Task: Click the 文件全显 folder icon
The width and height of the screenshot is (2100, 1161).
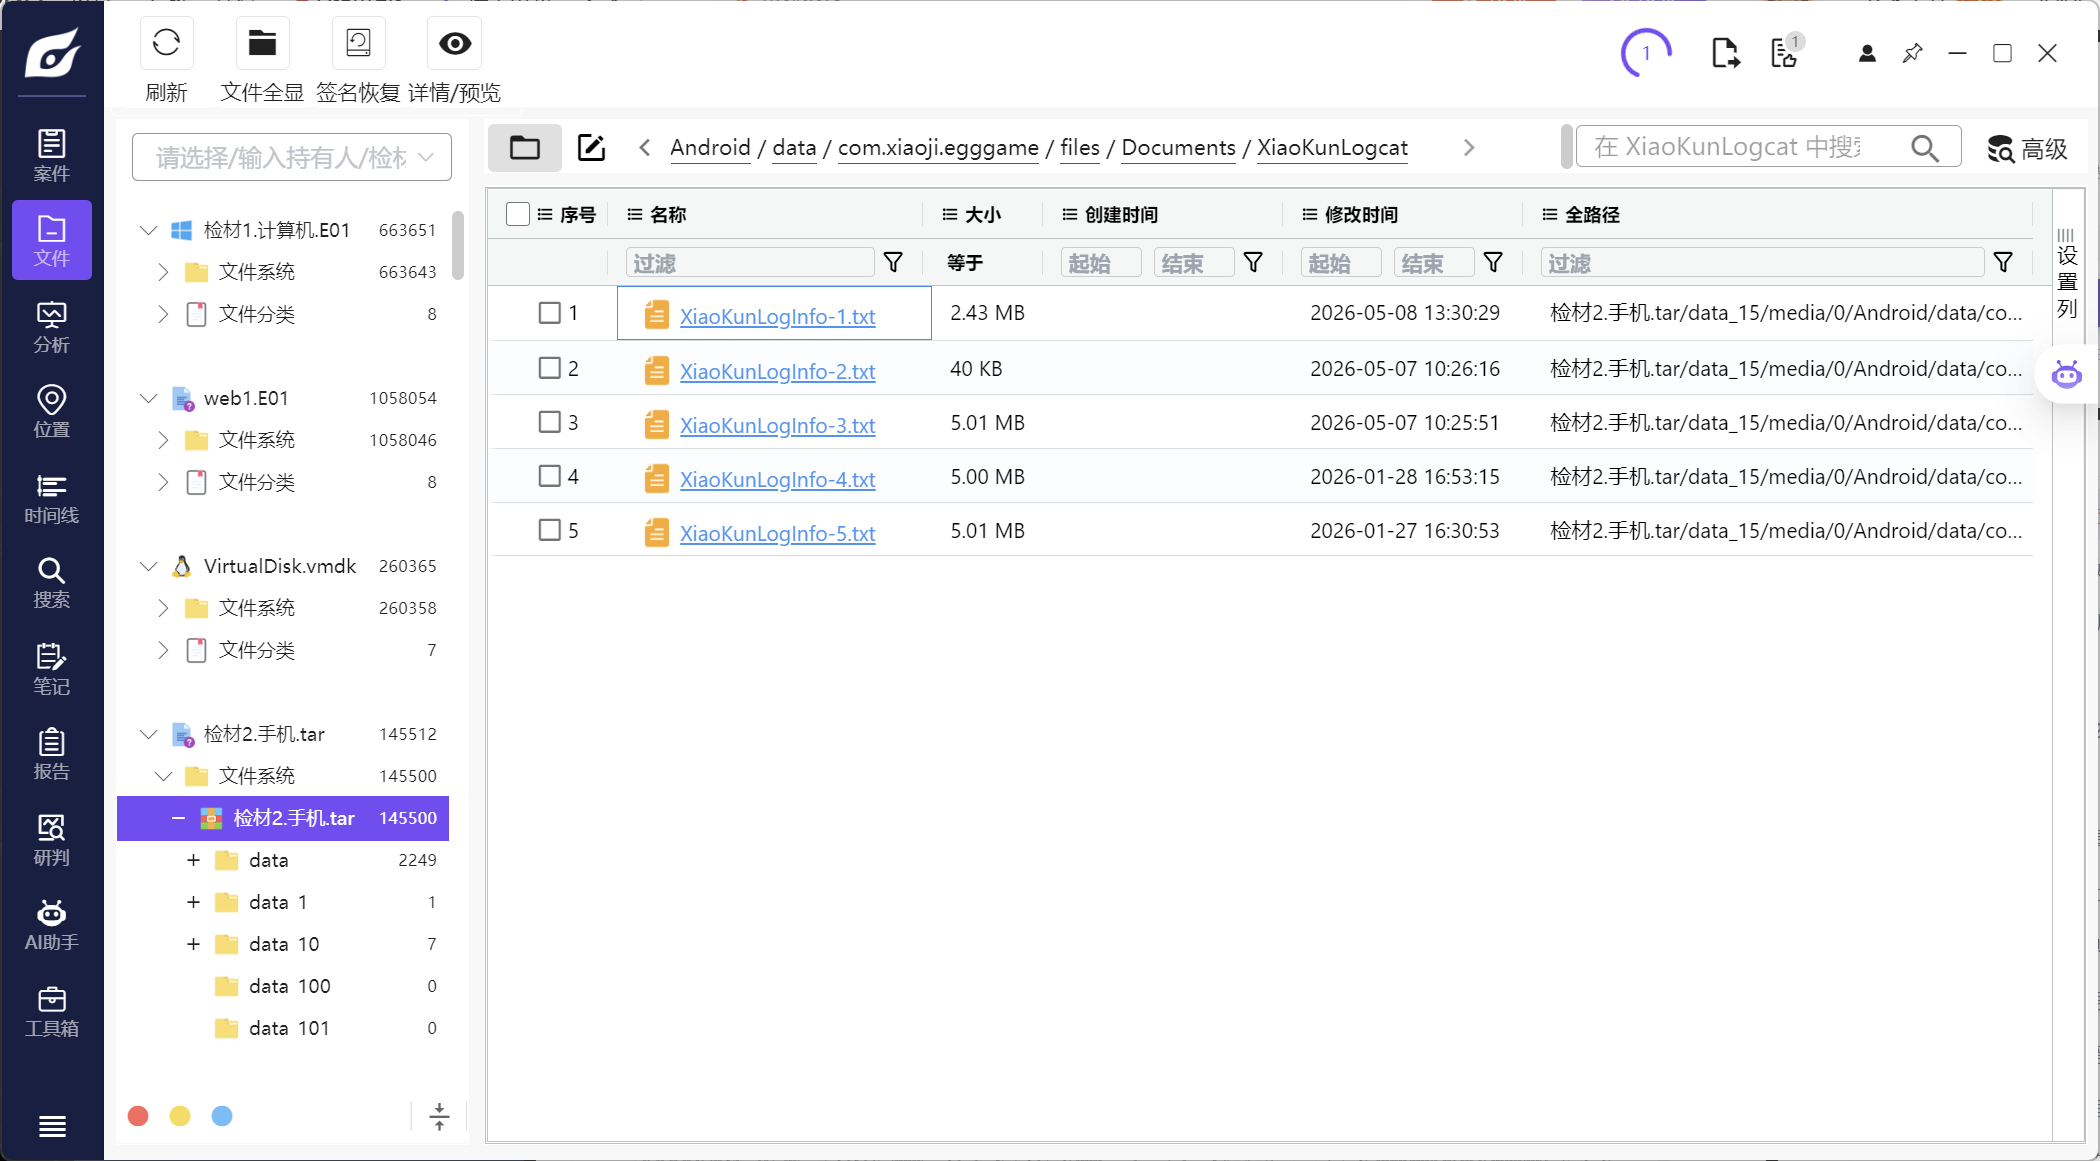Action: pyautogui.click(x=262, y=43)
